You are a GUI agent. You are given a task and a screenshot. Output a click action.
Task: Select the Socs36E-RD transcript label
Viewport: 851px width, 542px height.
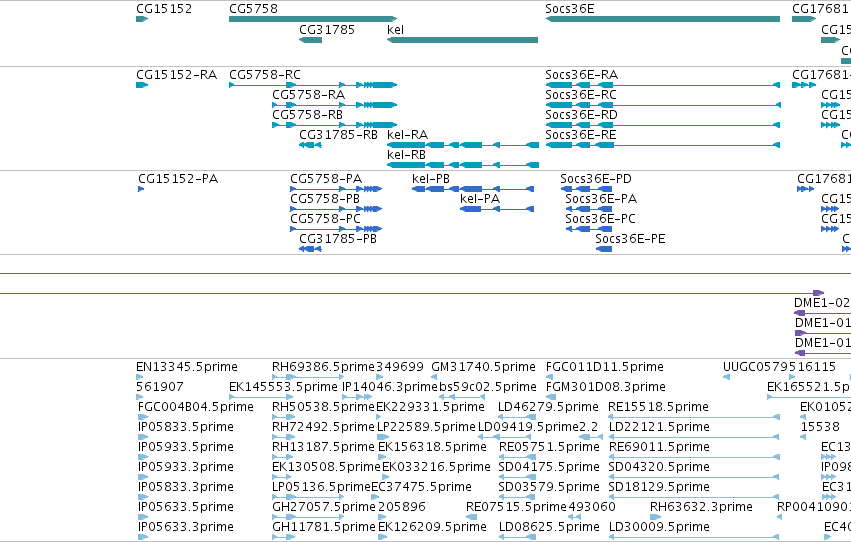(x=582, y=114)
